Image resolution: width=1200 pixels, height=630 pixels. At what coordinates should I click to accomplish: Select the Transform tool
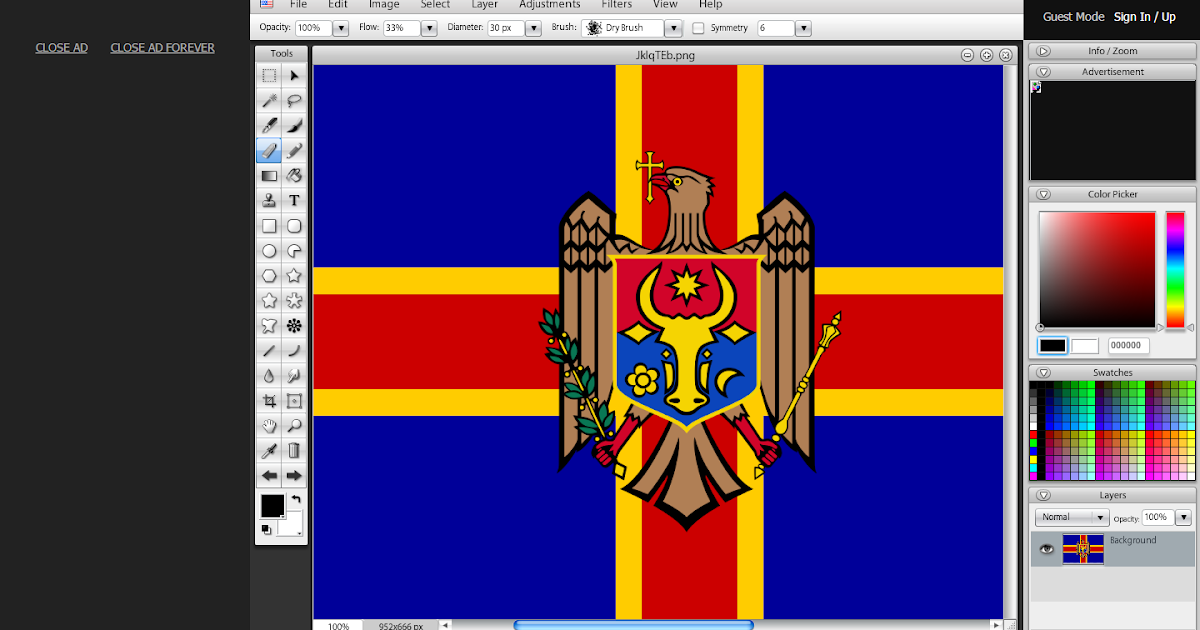tap(294, 400)
